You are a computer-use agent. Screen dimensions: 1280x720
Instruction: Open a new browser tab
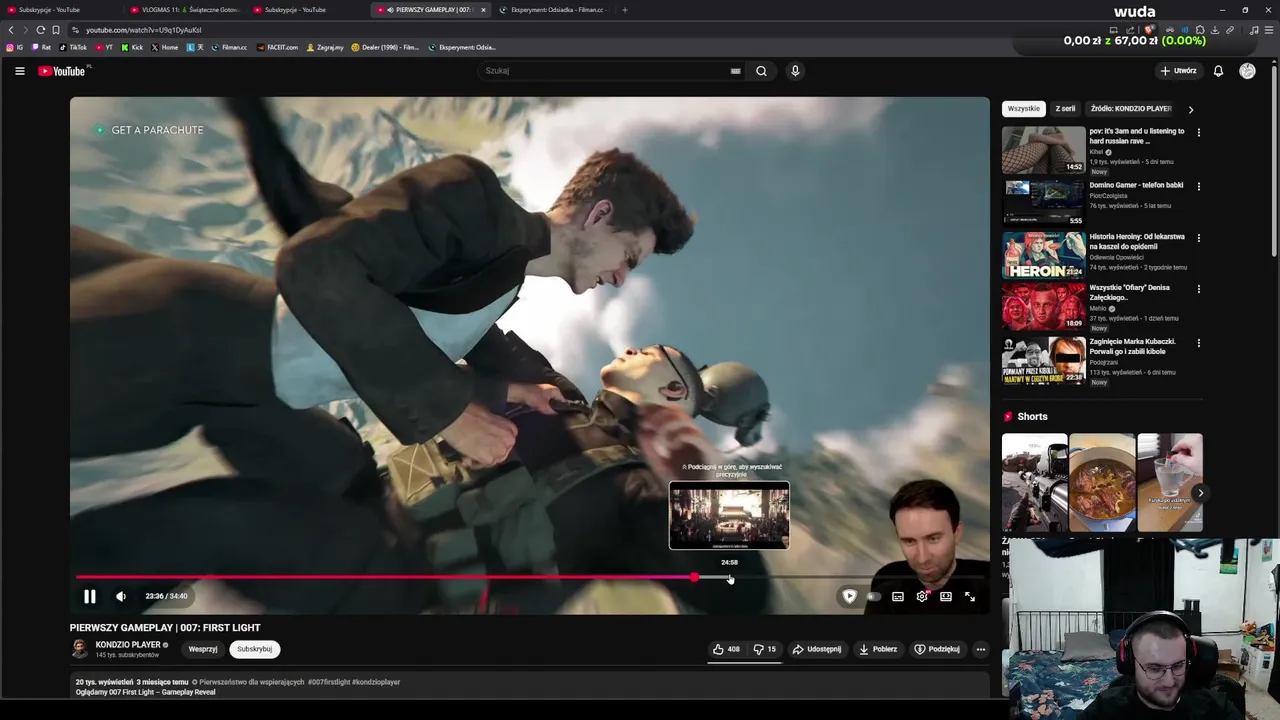coord(625,10)
